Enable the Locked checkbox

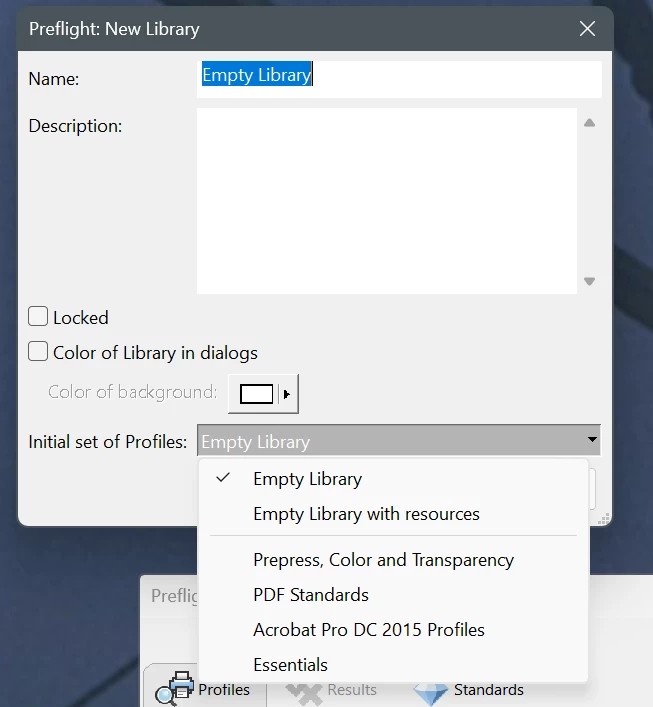point(38,317)
